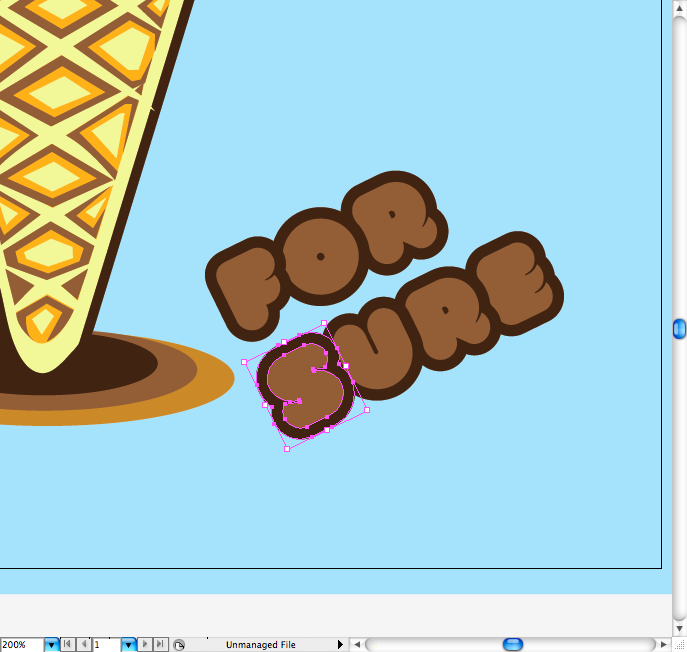Click horizontal scrollbar right arrow
The image size is (687, 652).
tap(664, 645)
